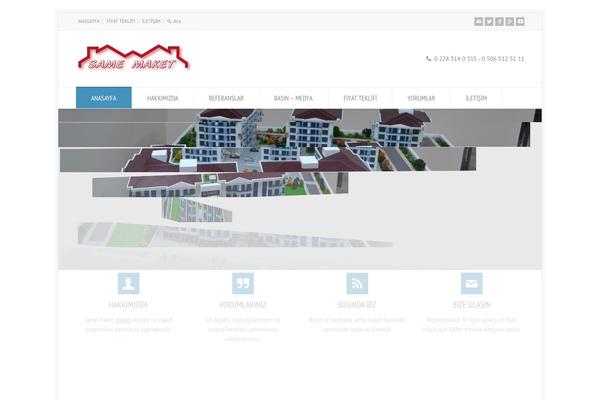Click the search magnifier icon in top bar
The image size is (600, 400).
pos(169,21)
